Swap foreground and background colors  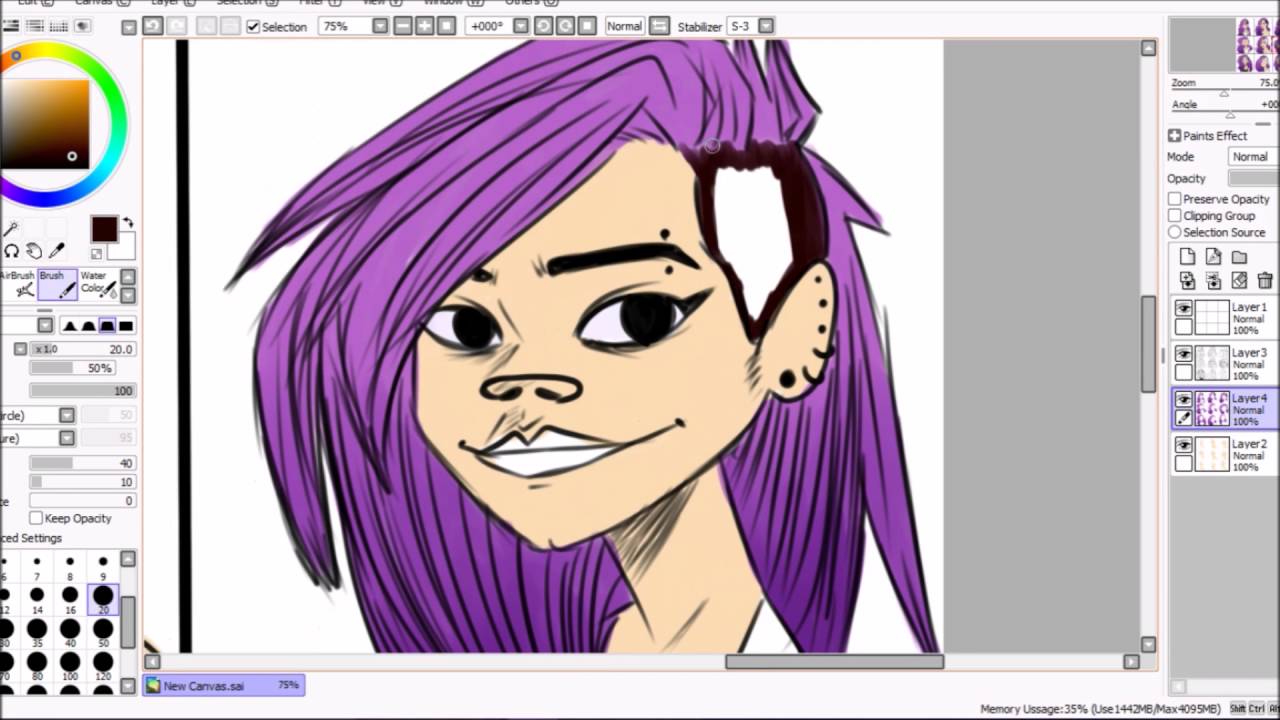[128, 222]
